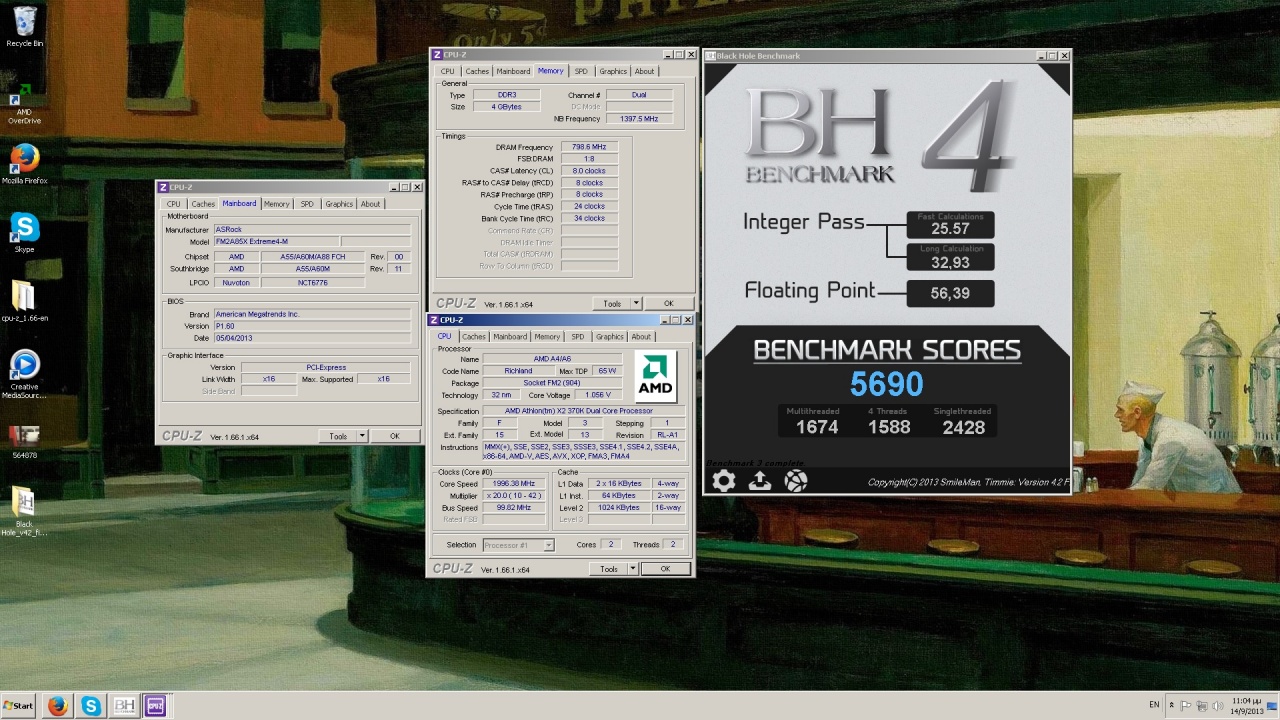Open Caches tab in Mainboard CPU-Z window
The width and height of the screenshot is (1280, 720).
click(x=203, y=204)
